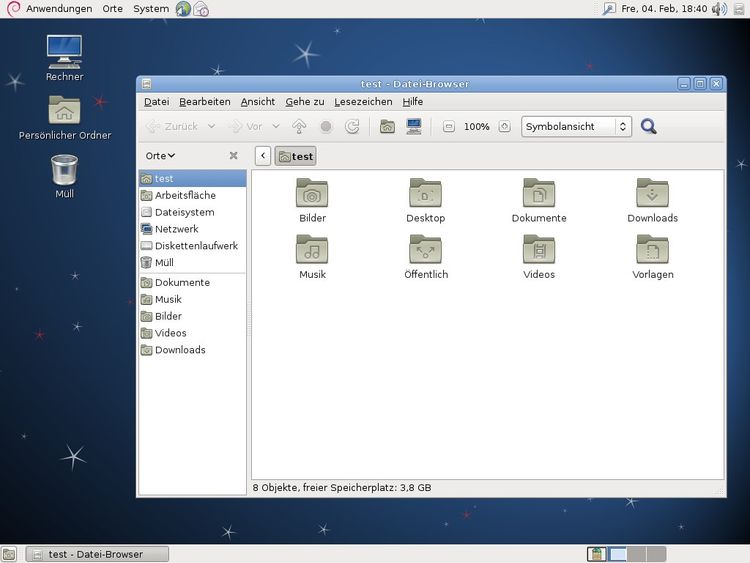Click the test path bar button
The height and width of the screenshot is (563, 750).
click(x=295, y=156)
